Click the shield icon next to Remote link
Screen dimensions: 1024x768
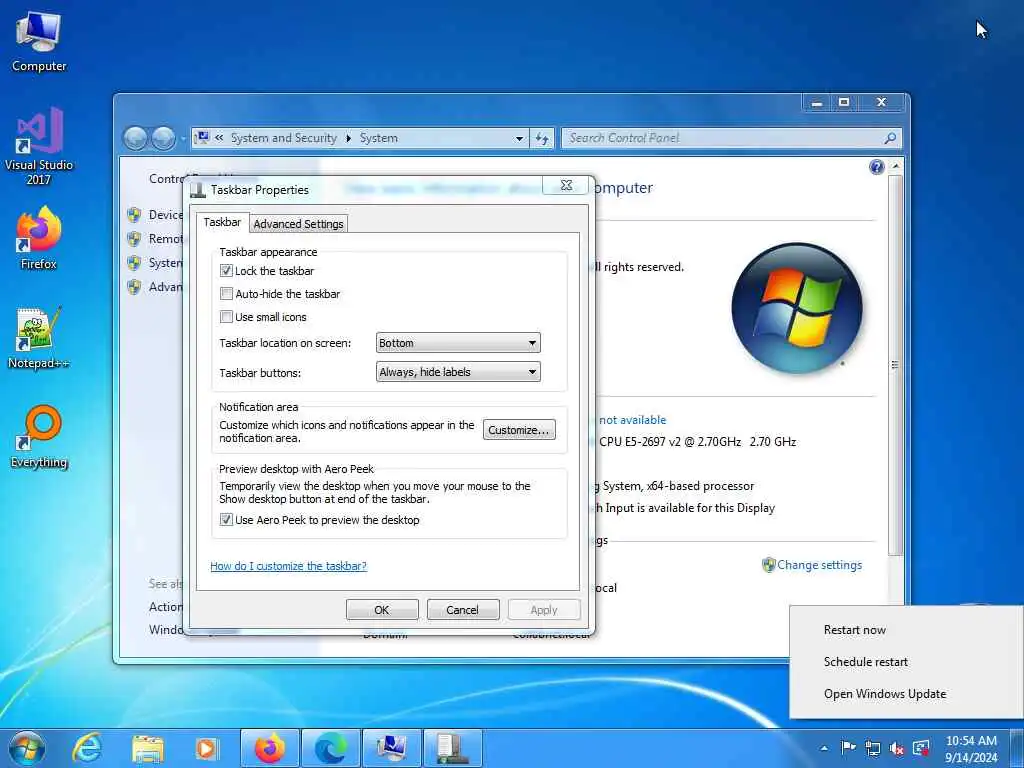click(x=135, y=239)
